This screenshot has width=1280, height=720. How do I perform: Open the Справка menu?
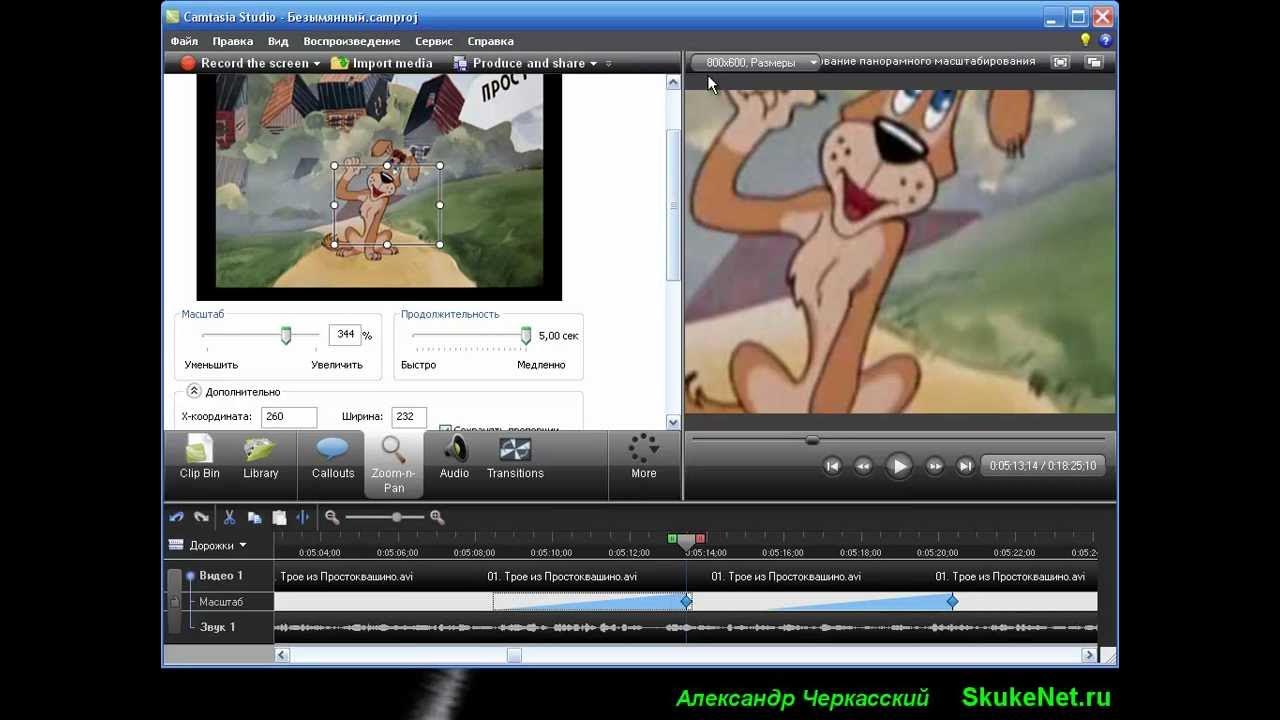[x=490, y=41]
